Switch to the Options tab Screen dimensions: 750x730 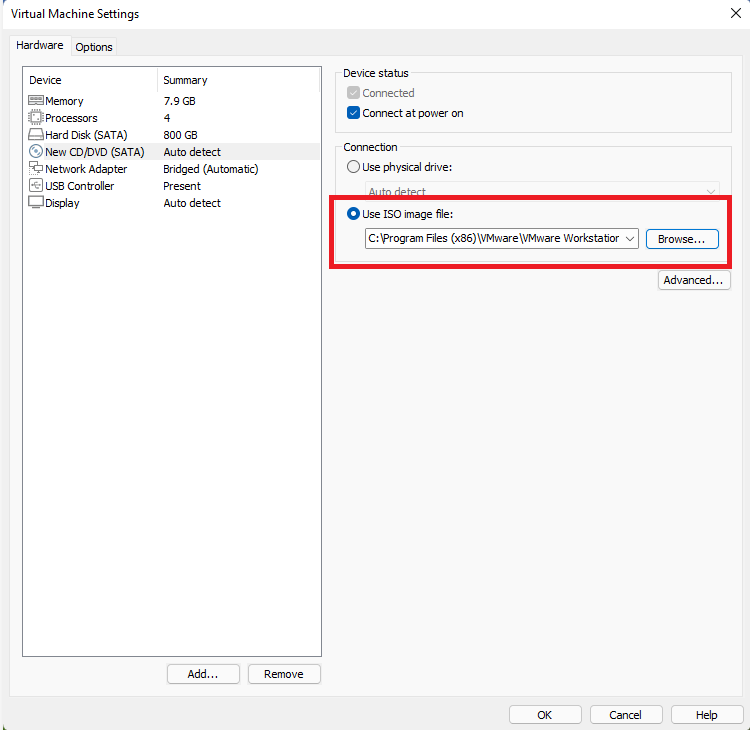pos(94,47)
